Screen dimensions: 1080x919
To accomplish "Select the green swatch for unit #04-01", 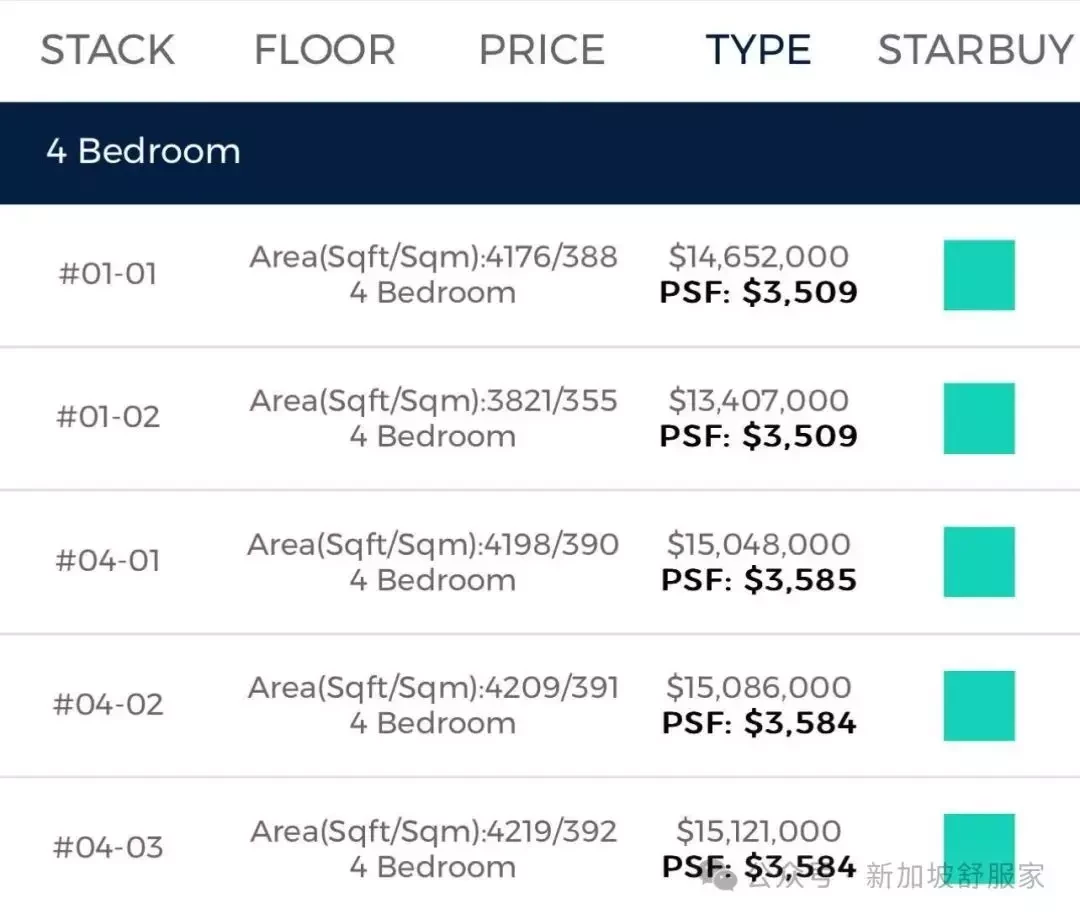I will coord(979,561).
